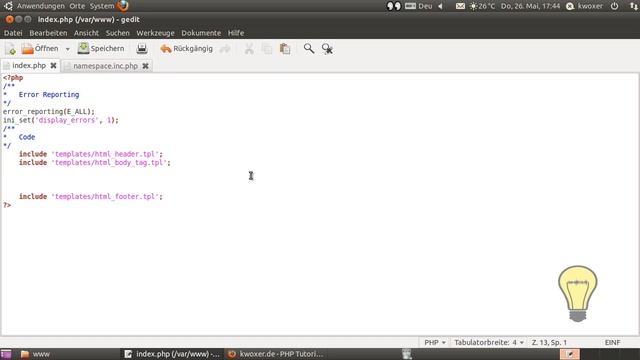
Task: Click workspace switcher in bottom panel
Action: (x=570, y=354)
